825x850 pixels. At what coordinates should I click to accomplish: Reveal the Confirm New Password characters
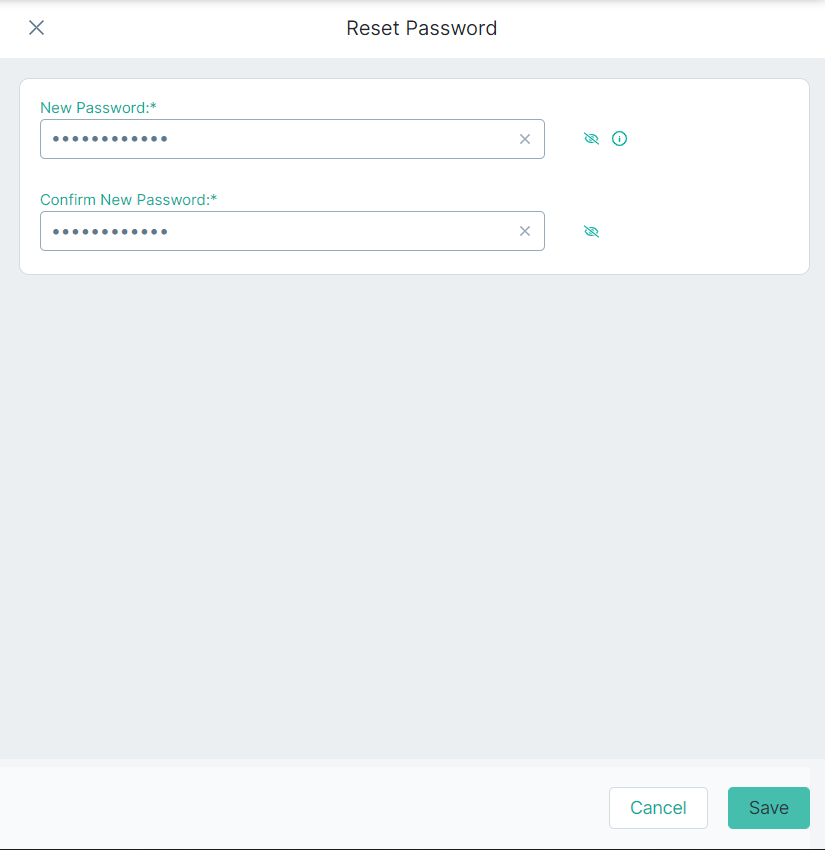click(x=591, y=231)
